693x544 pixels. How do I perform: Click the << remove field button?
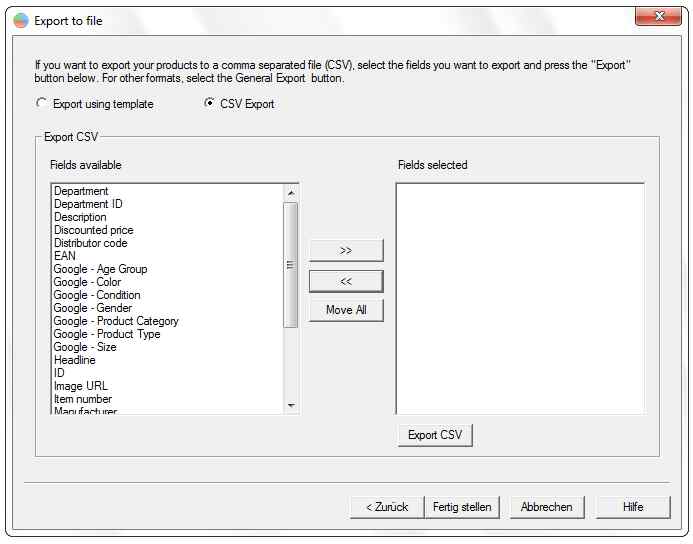346,281
